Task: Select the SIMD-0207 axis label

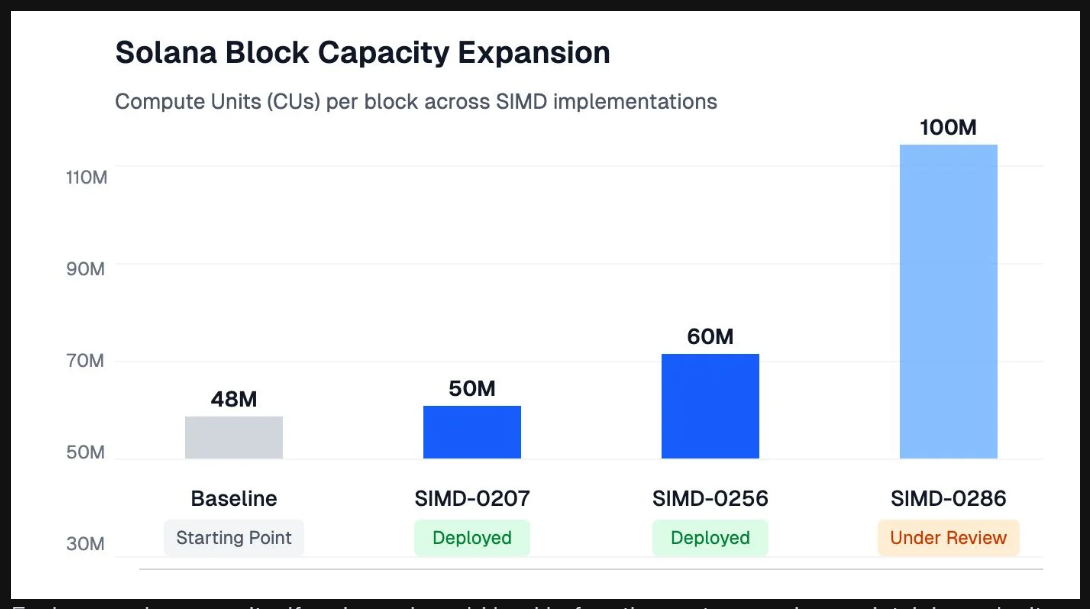Action: click(x=472, y=498)
